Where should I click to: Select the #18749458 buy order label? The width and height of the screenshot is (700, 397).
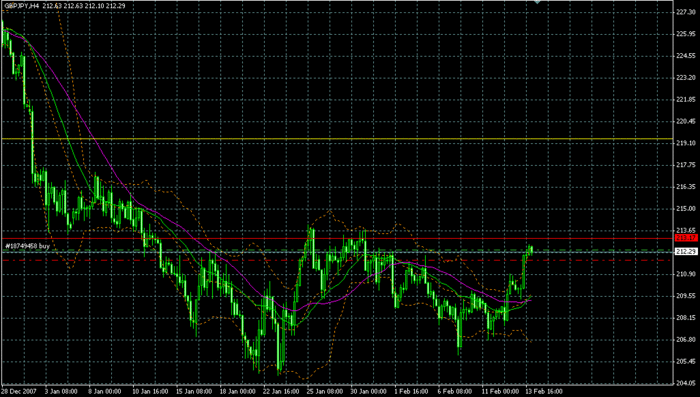[x=27, y=246]
